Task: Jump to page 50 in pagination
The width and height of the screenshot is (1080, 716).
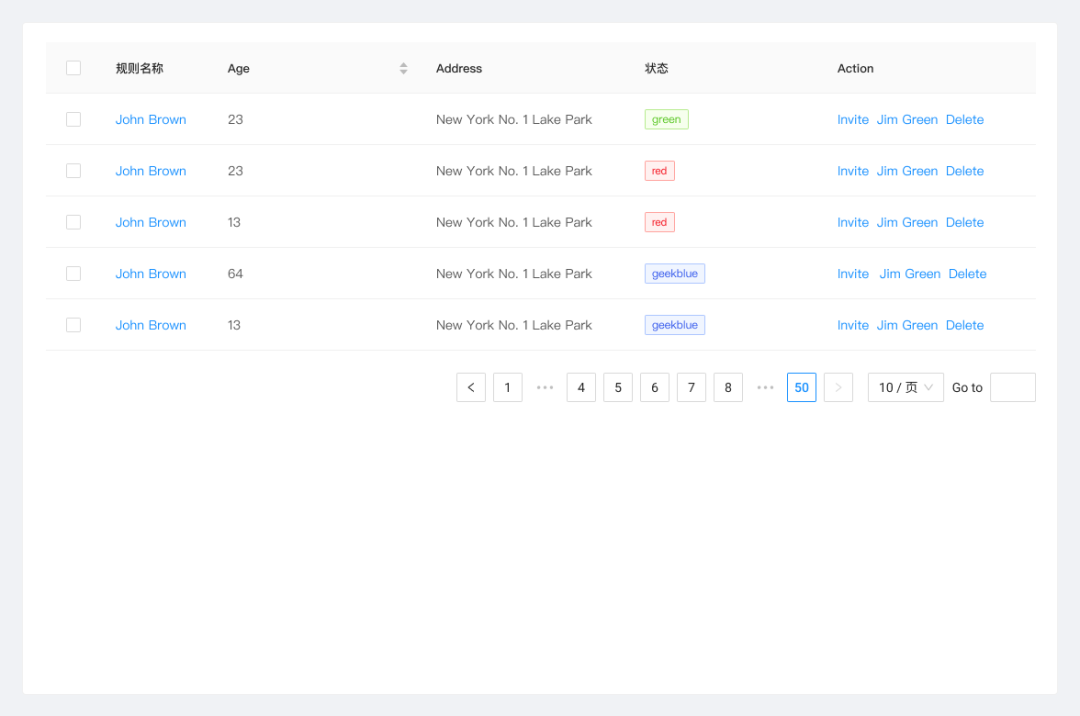Action: pyautogui.click(x=801, y=388)
